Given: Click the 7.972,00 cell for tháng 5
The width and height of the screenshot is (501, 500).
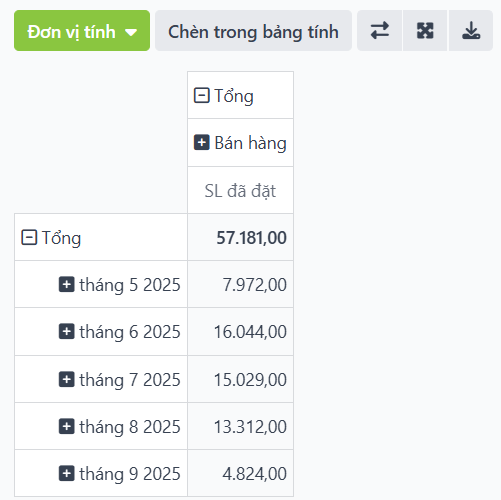Looking at the screenshot, I should coord(240,284).
